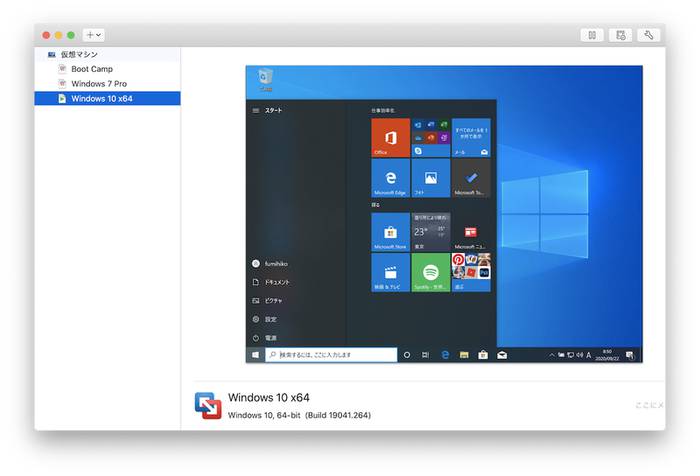This screenshot has height=476, width=700.
Task: Open the add virtual machine plus dropdown
Action: click(x=94, y=35)
